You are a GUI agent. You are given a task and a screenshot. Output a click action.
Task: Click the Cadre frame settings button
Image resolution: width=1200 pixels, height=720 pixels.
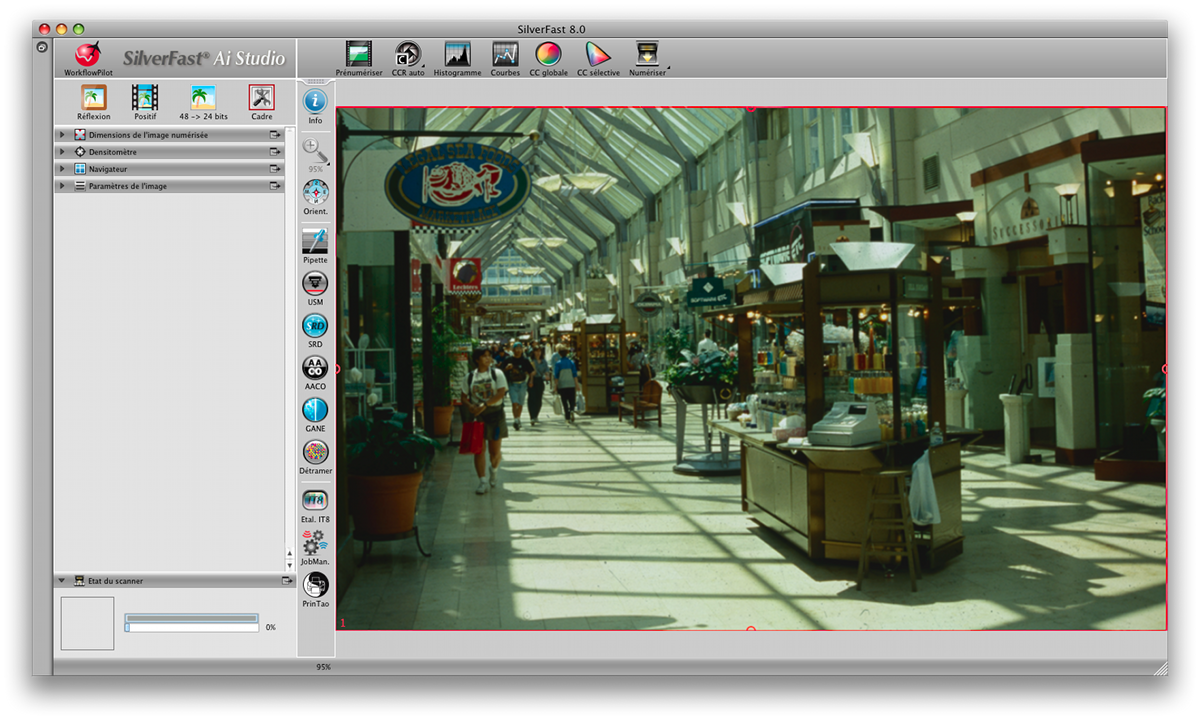coord(261,98)
